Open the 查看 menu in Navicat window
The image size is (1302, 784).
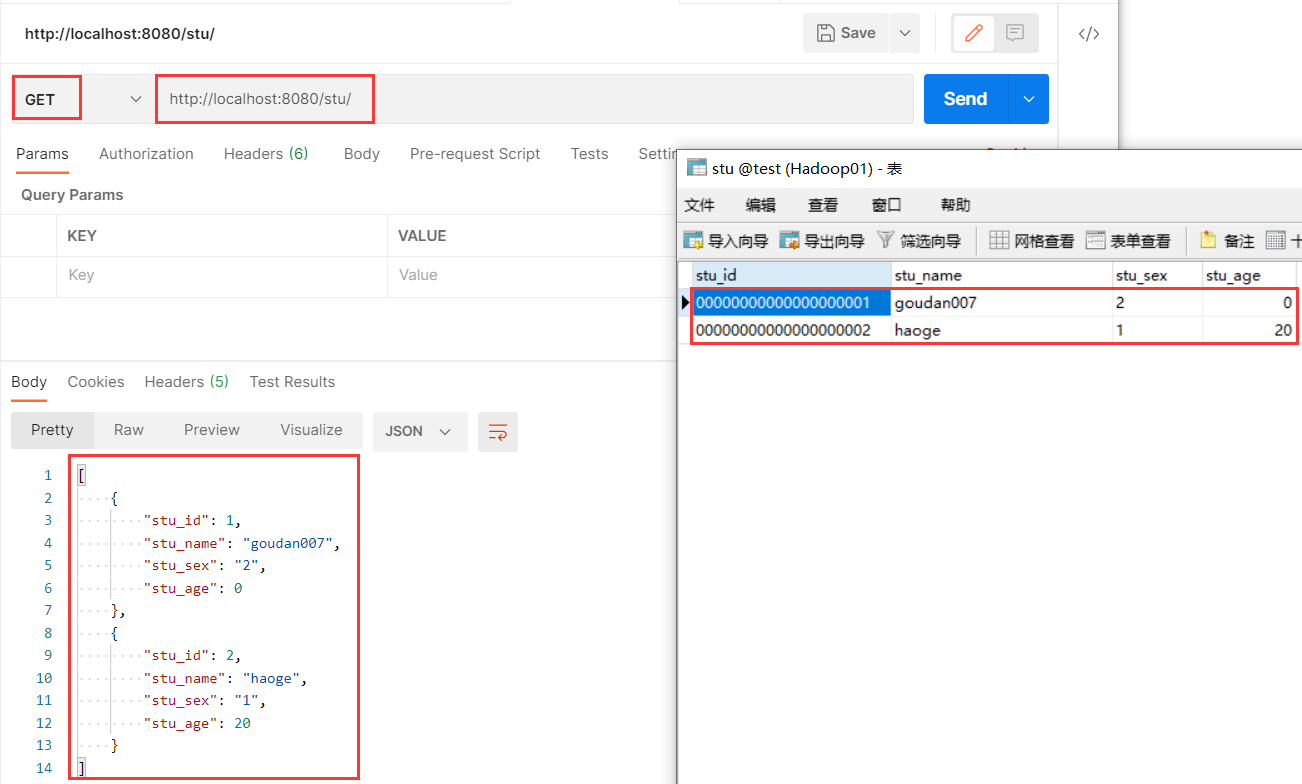coord(823,205)
